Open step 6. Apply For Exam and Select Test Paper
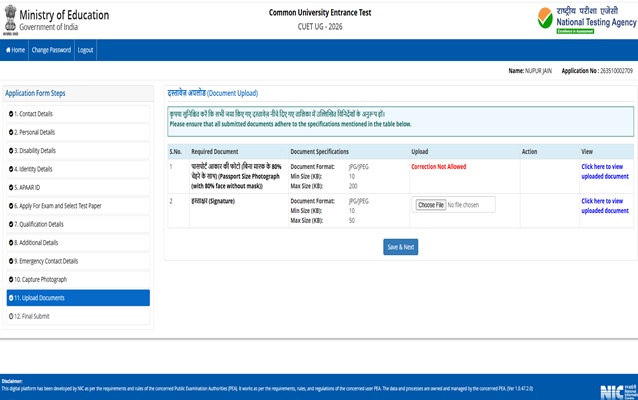 coord(78,206)
